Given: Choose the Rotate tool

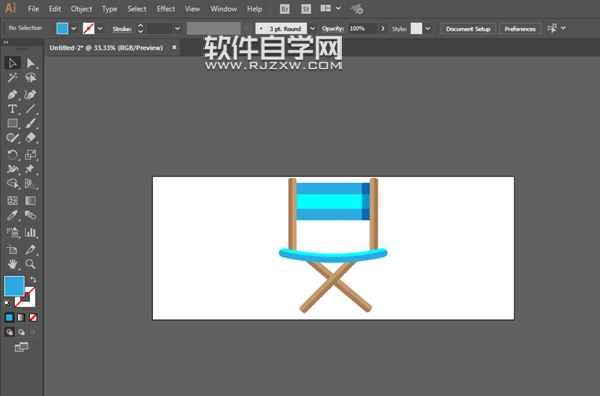Looking at the screenshot, I should pos(12,155).
